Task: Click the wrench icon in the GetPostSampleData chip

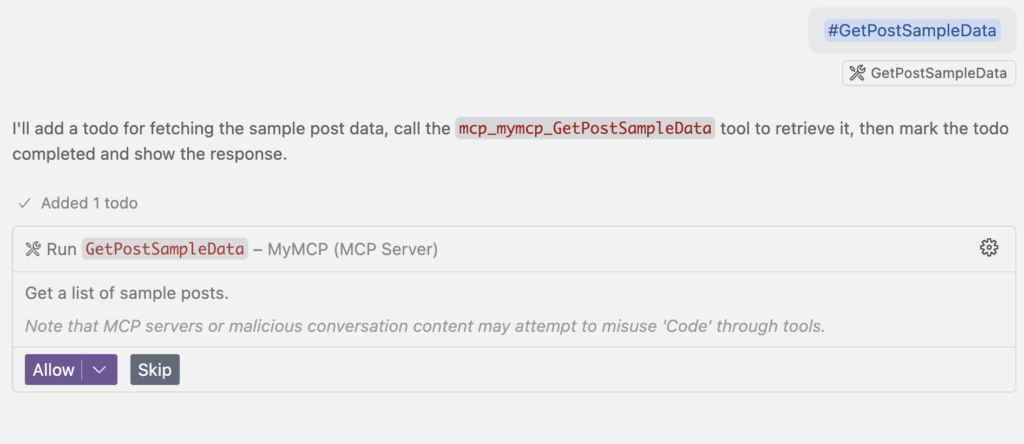Action: [x=857, y=73]
